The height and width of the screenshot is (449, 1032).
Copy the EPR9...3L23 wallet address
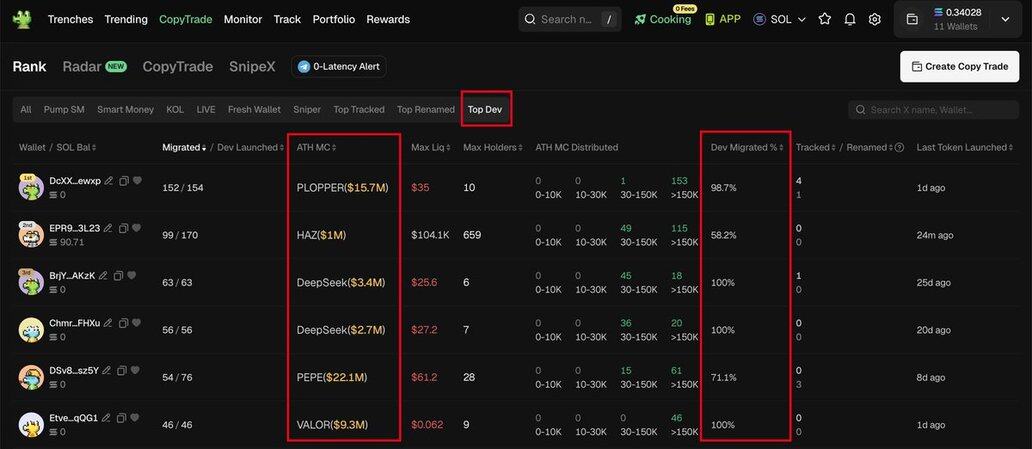[123, 228]
